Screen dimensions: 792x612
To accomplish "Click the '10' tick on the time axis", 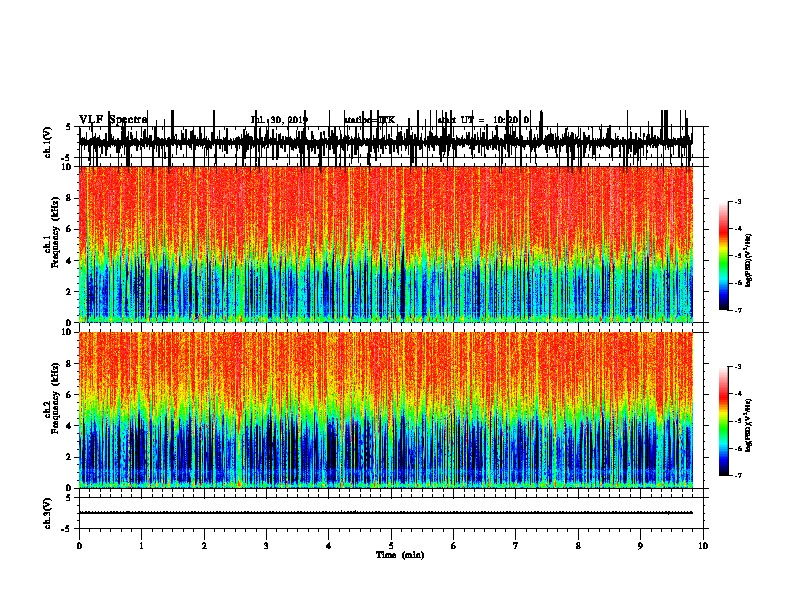I will (703, 546).
